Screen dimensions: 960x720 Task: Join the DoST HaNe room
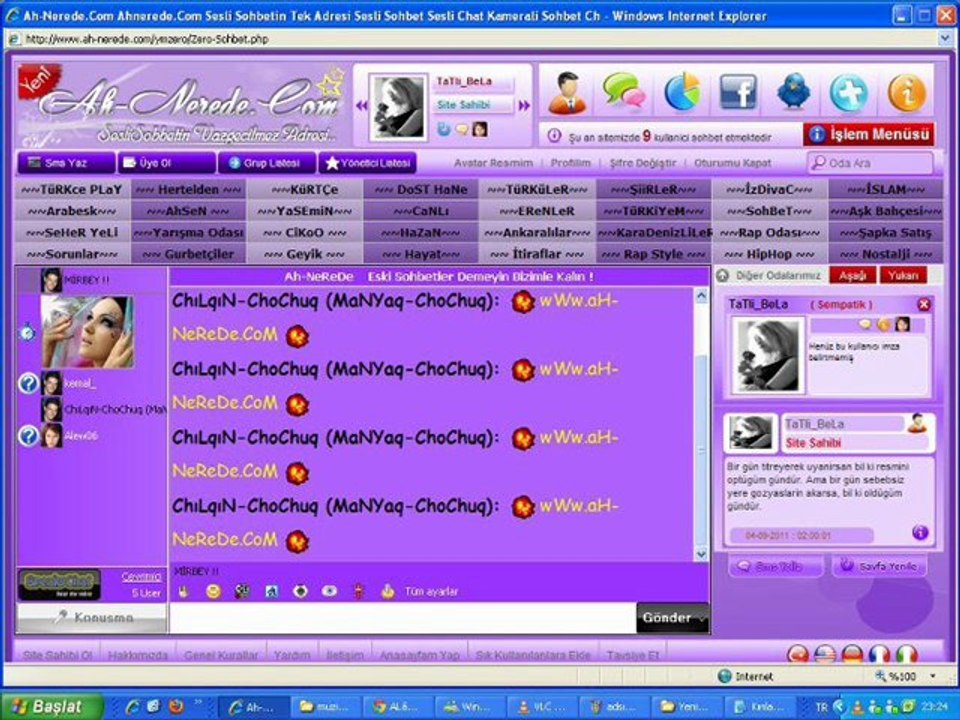click(421, 189)
